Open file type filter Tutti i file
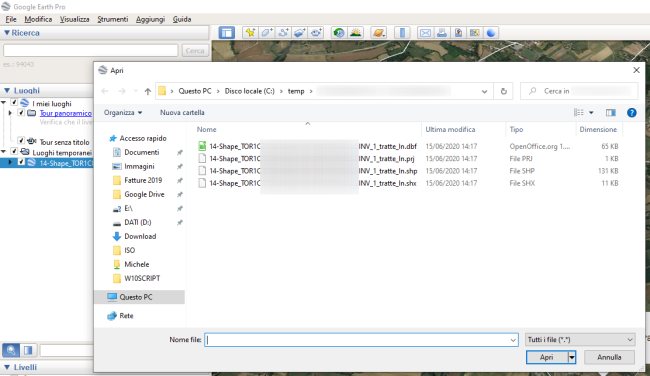 [580, 340]
